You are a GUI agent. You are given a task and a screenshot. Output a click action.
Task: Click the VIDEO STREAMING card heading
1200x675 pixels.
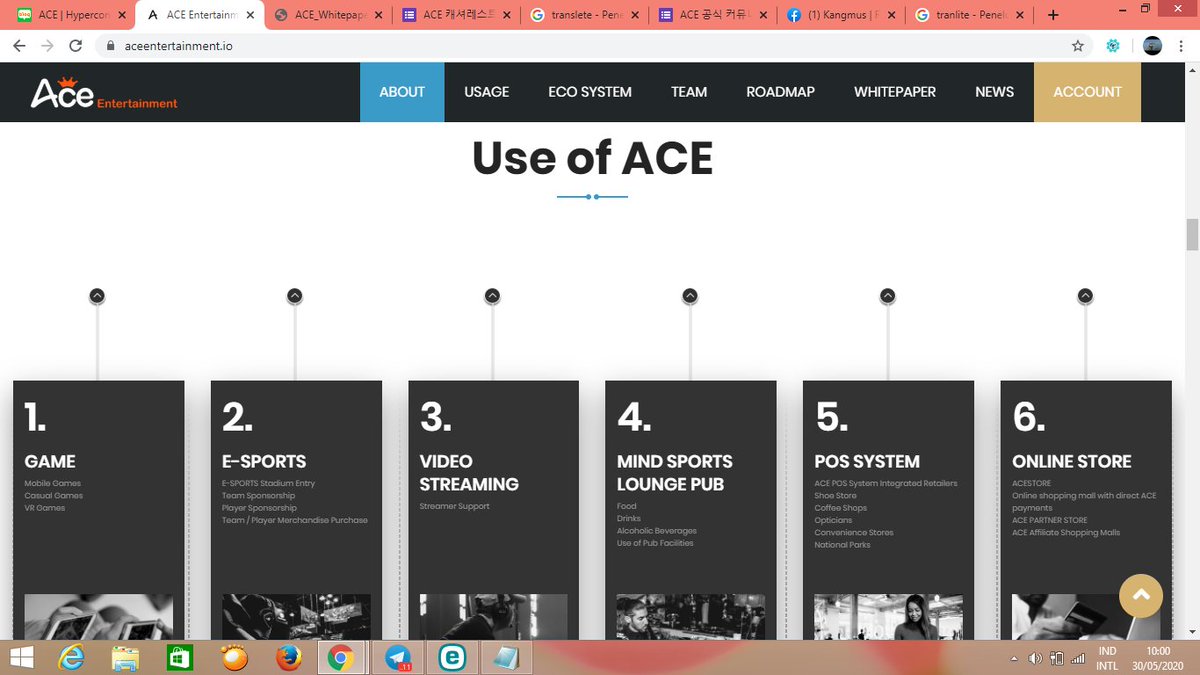(469, 473)
